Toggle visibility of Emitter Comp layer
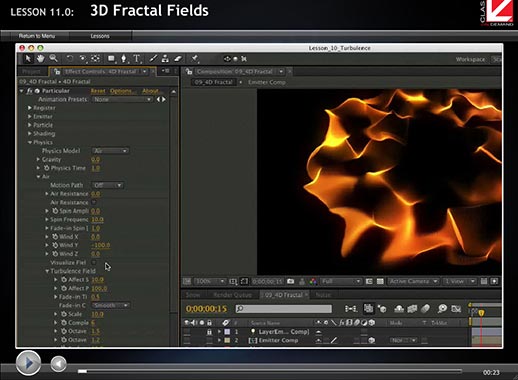The height and width of the screenshot is (380, 518). tap(187, 340)
